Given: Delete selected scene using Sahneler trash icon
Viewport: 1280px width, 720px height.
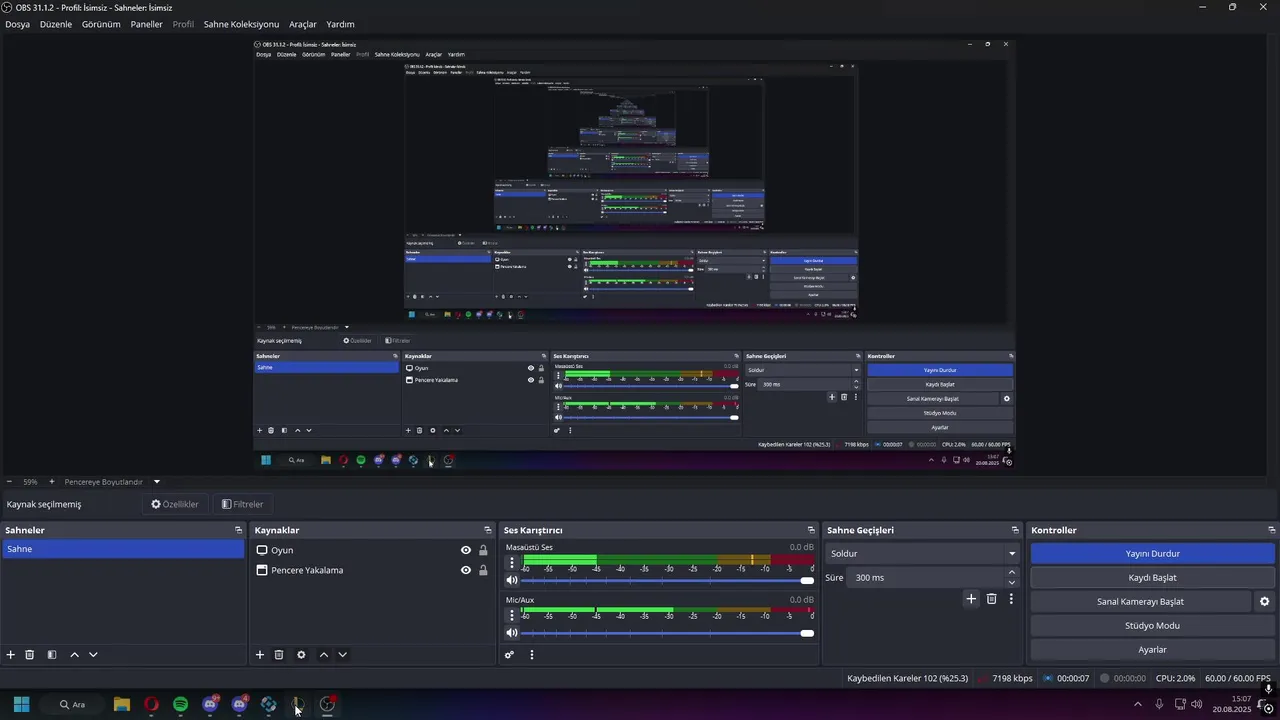Looking at the screenshot, I should coord(30,655).
